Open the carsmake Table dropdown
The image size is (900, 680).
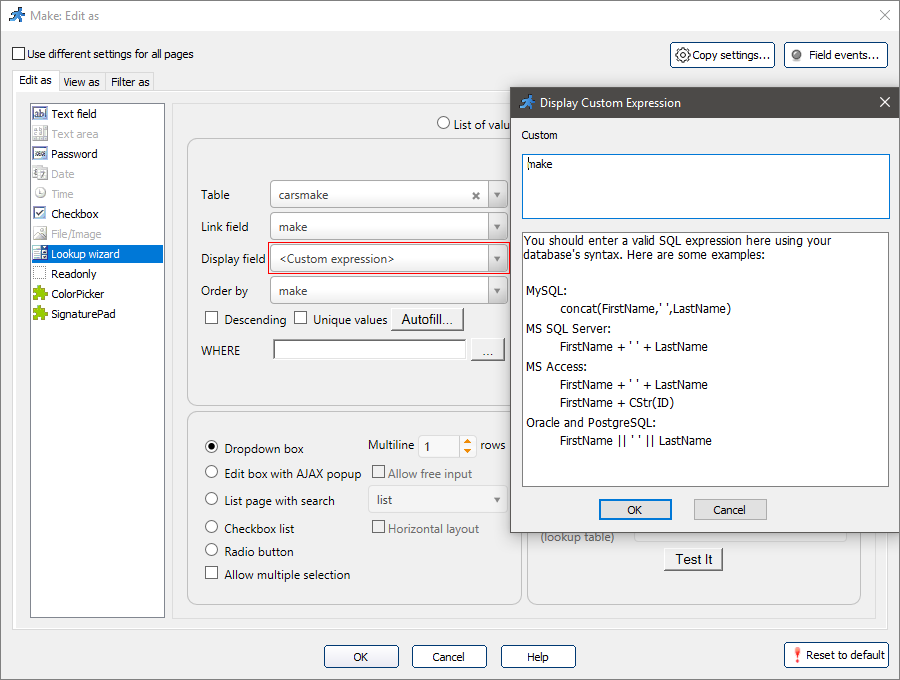click(x=496, y=194)
